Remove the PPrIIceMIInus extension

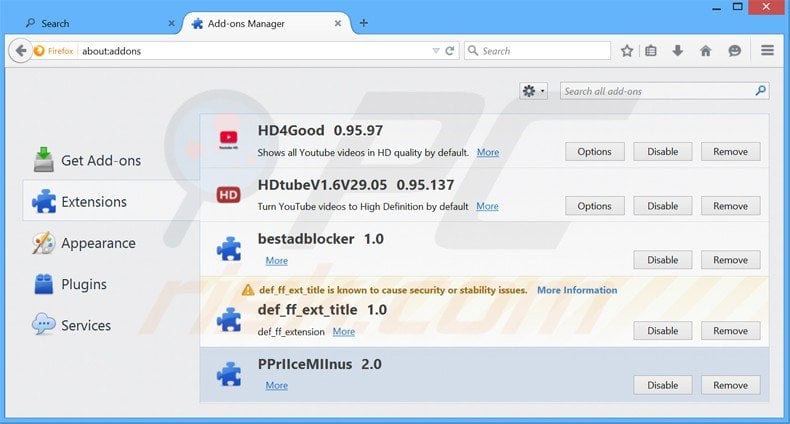[731, 385]
